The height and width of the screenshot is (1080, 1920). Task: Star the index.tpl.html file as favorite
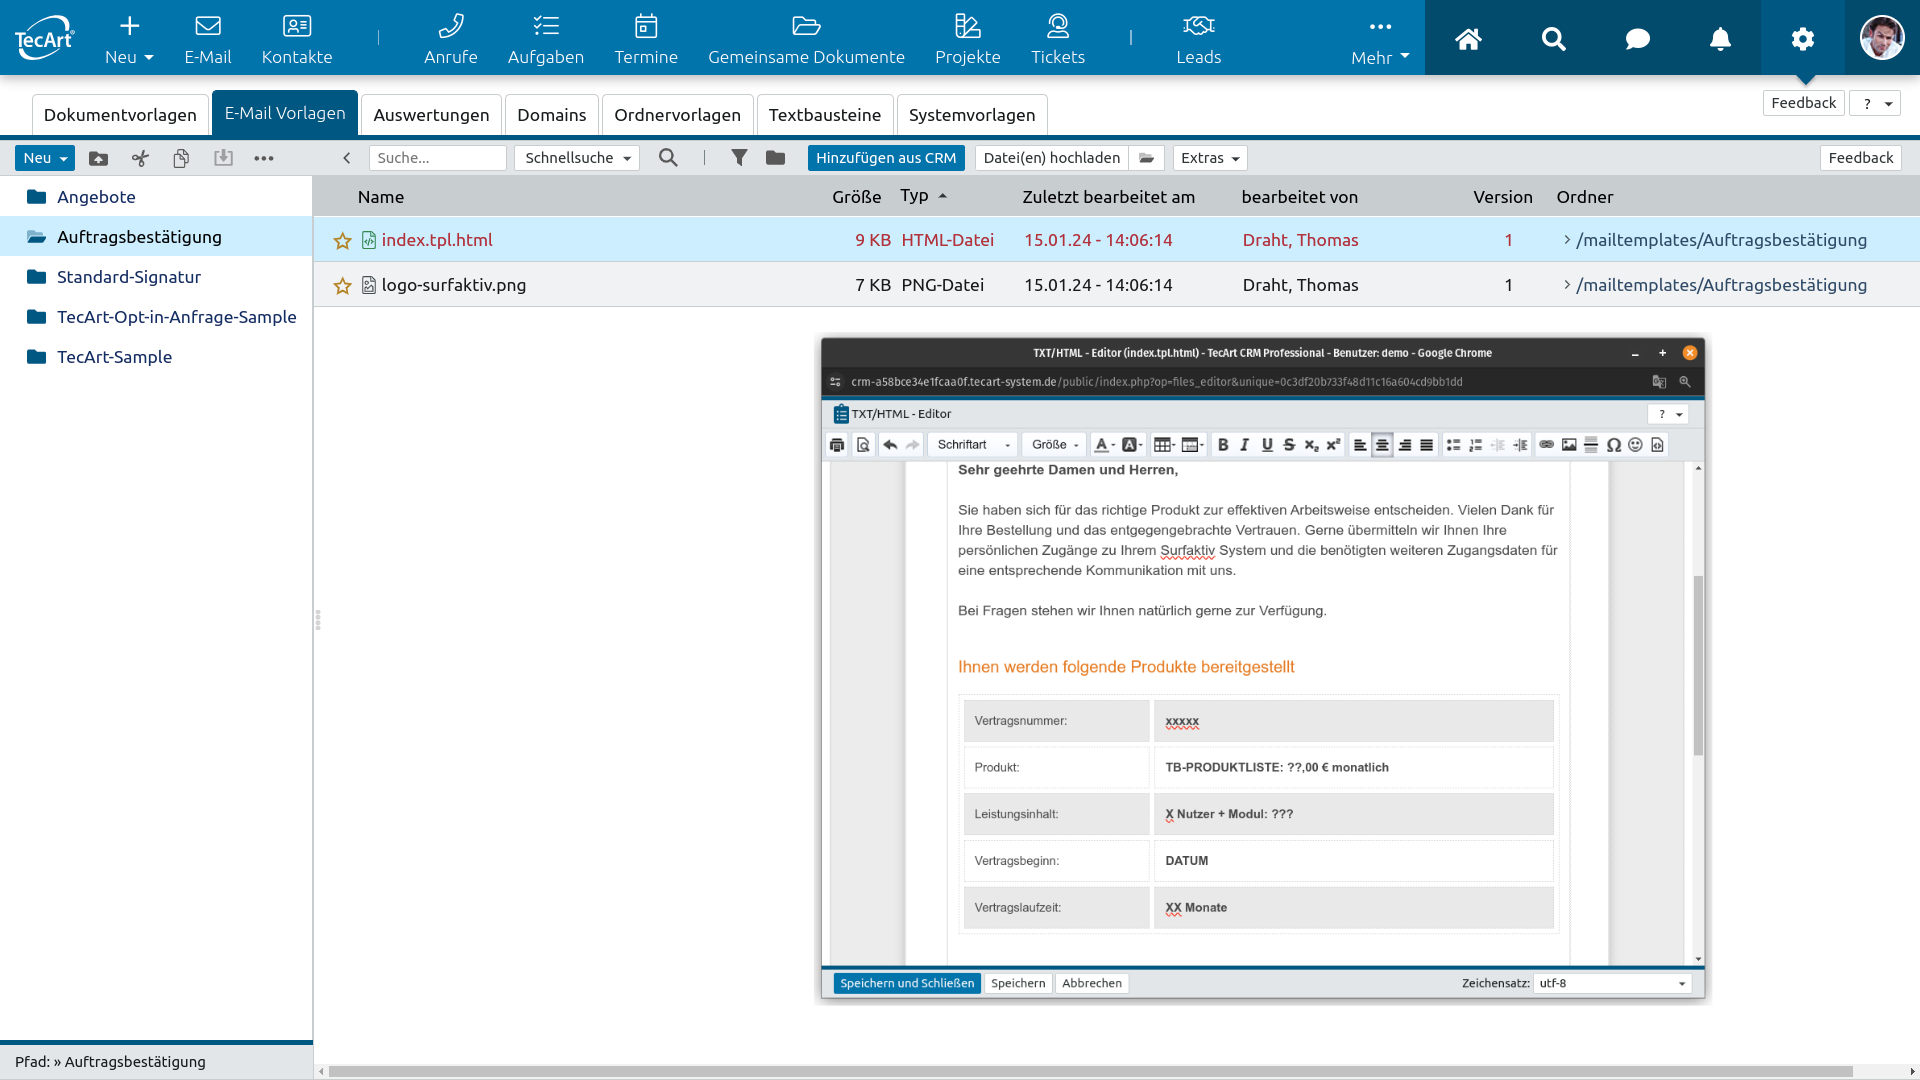pyautogui.click(x=342, y=240)
